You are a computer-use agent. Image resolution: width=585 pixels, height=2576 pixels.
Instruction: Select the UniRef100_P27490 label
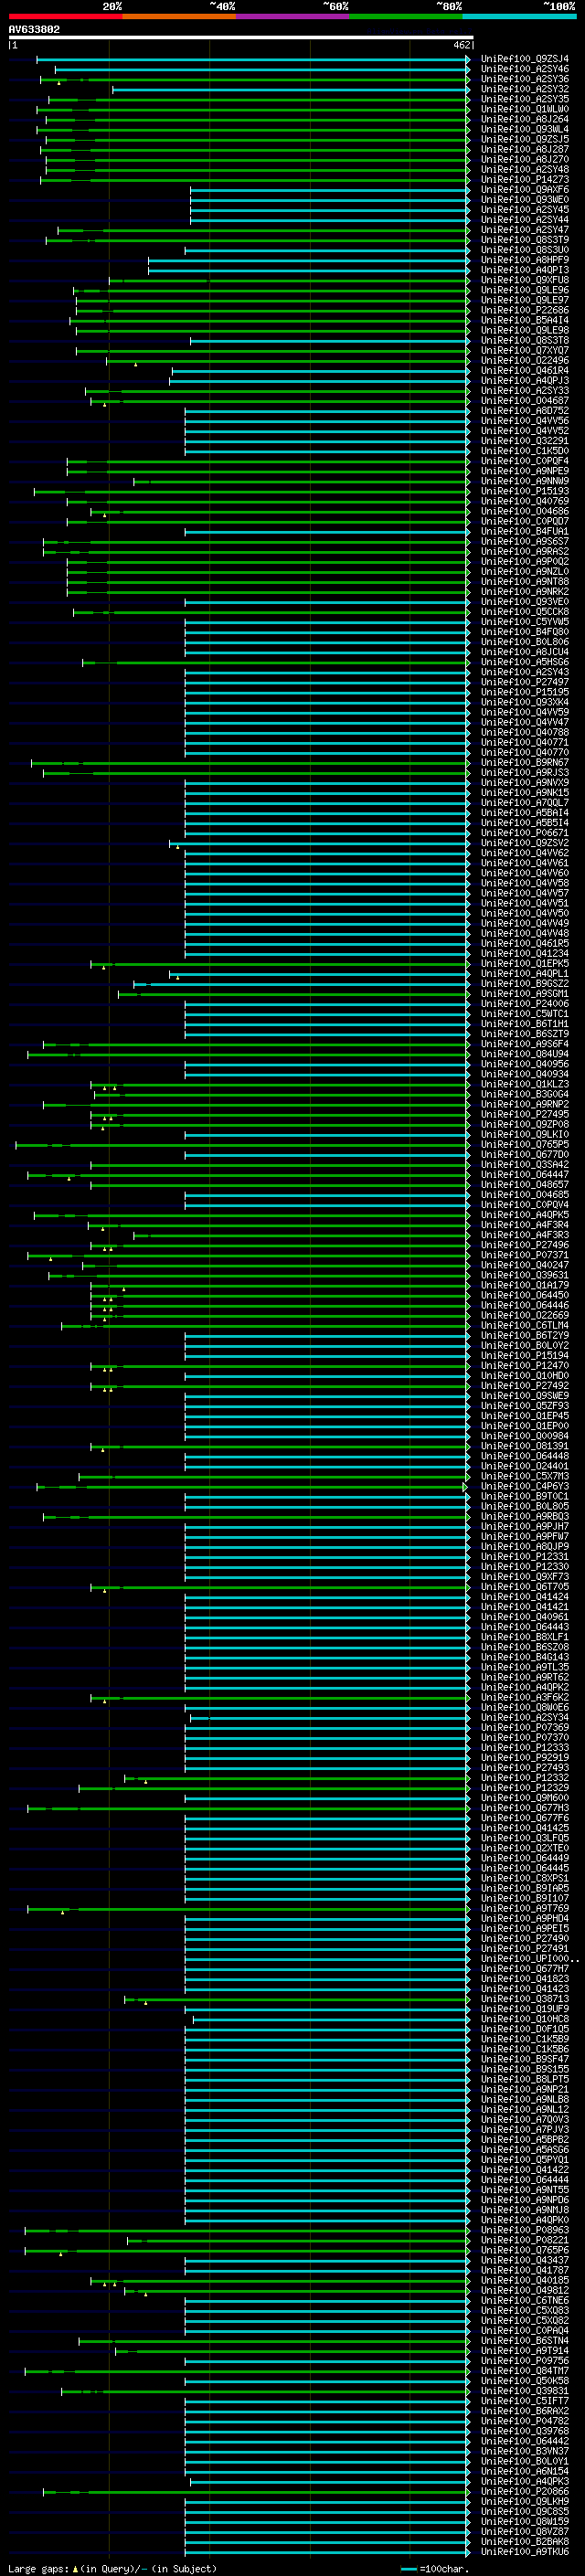tap(525, 1939)
